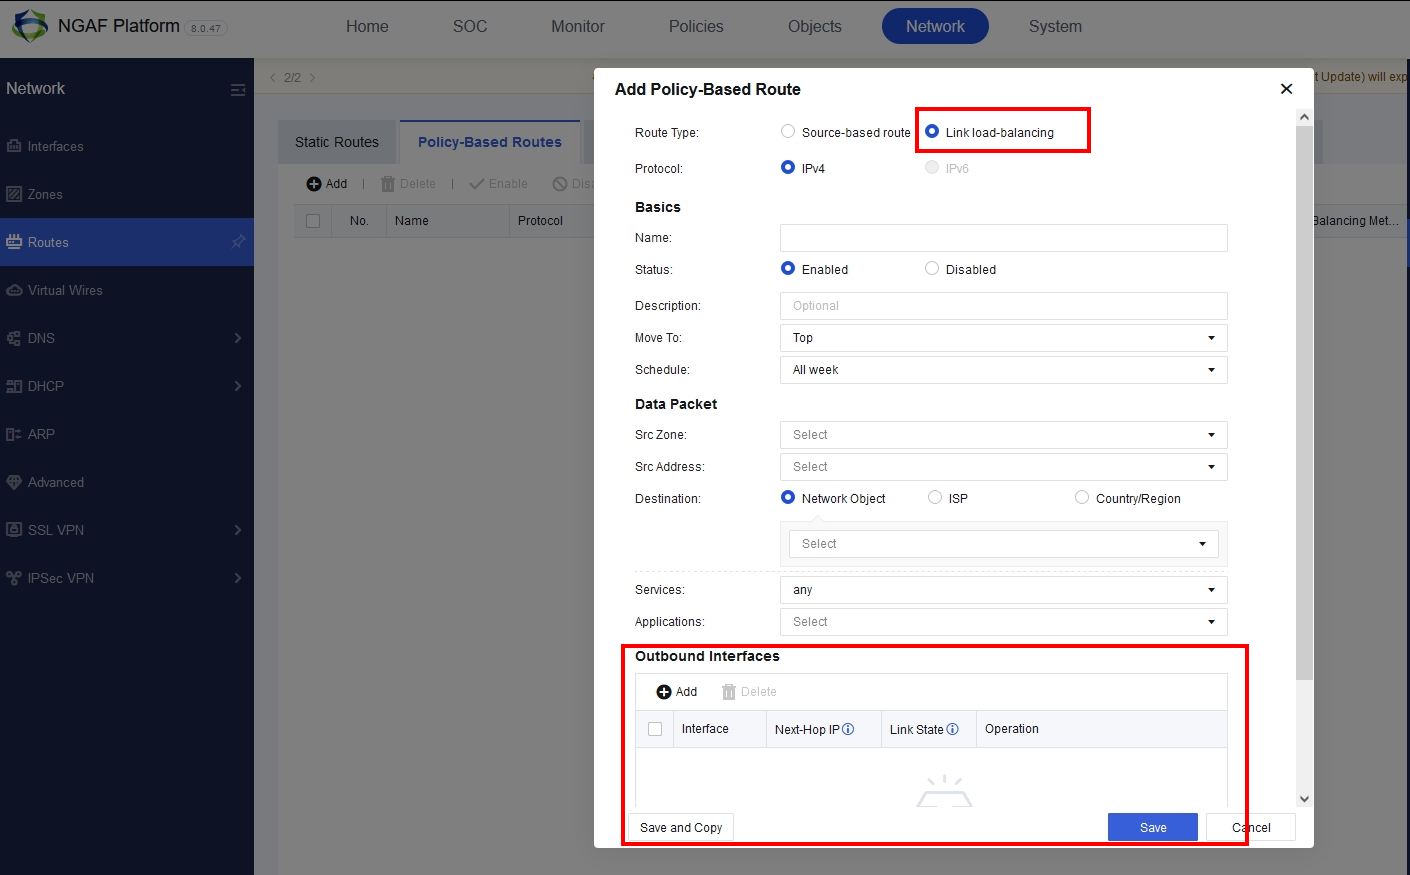Viewport: 1410px width, 875px height.
Task: Open the Policies top menu
Action: pyautogui.click(x=696, y=26)
